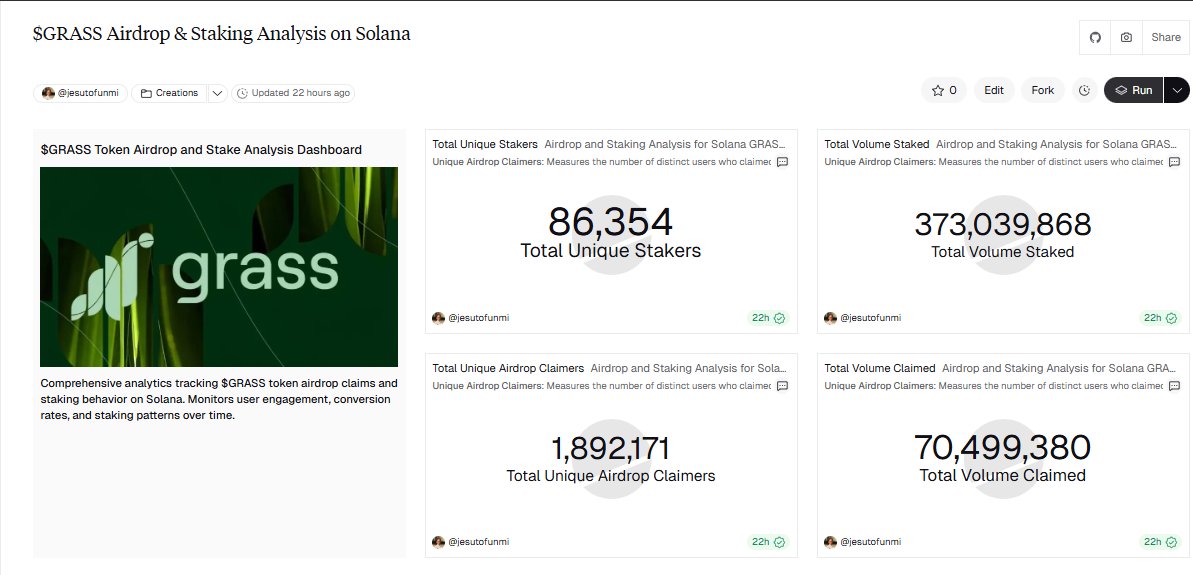The image size is (1193, 575).
Task: Open the @jesutofunmi author chip in the header
Action: [x=81, y=93]
